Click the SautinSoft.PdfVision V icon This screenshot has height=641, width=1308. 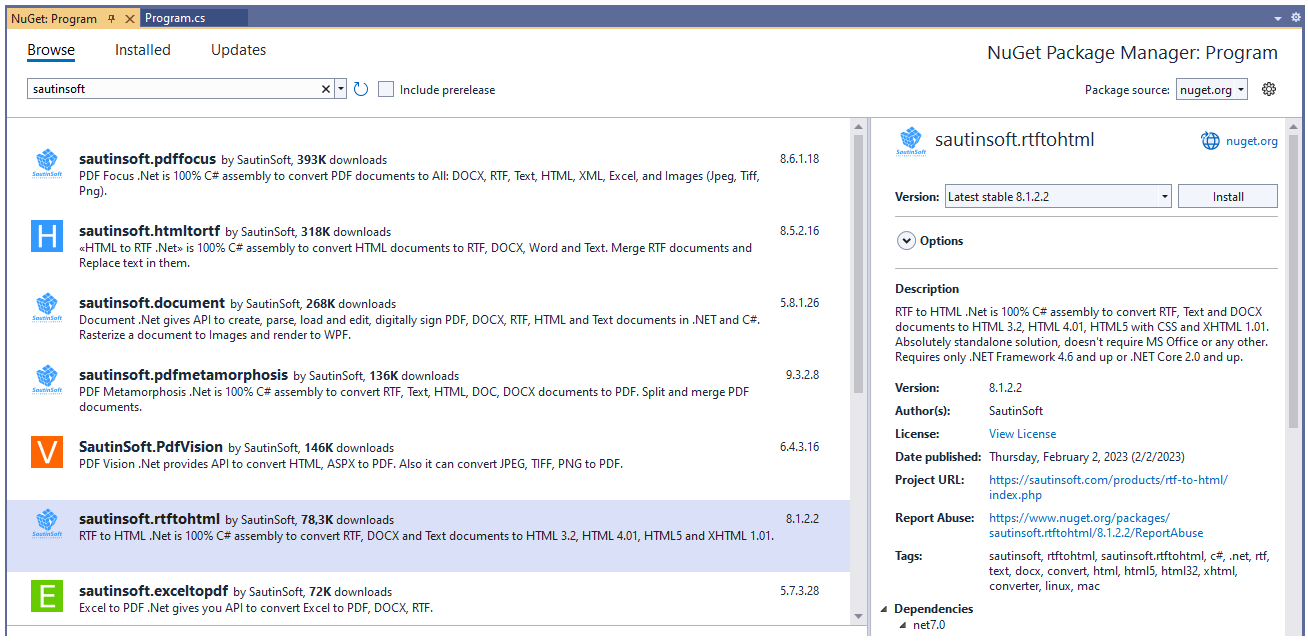pyautogui.click(x=46, y=453)
